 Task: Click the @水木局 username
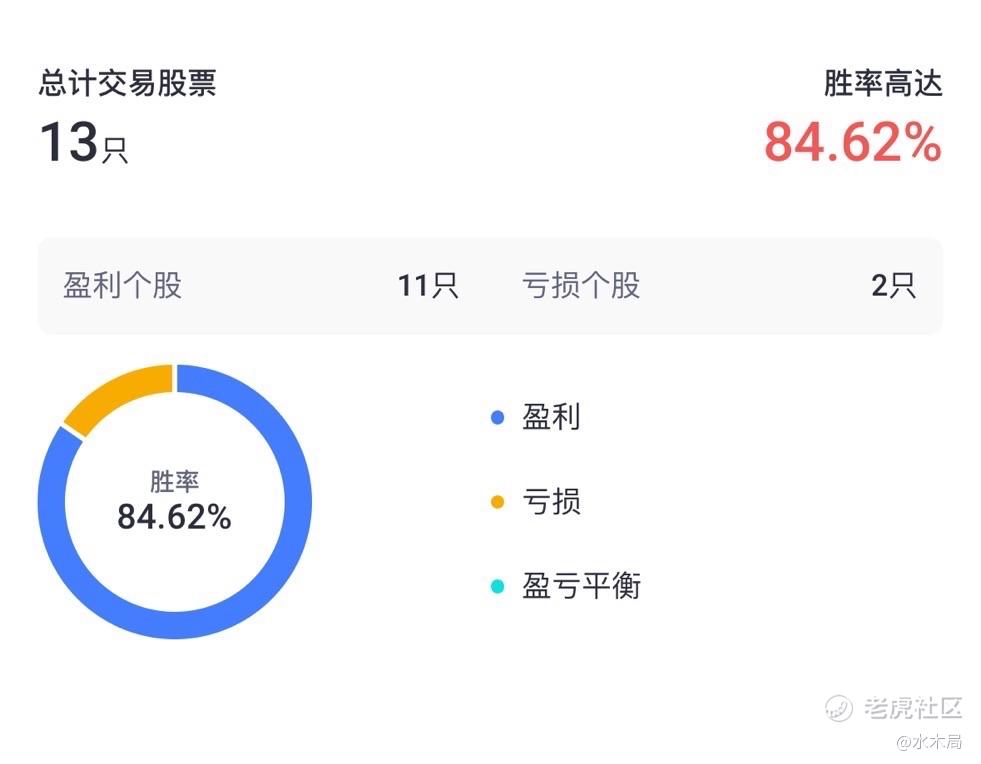[928, 742]
